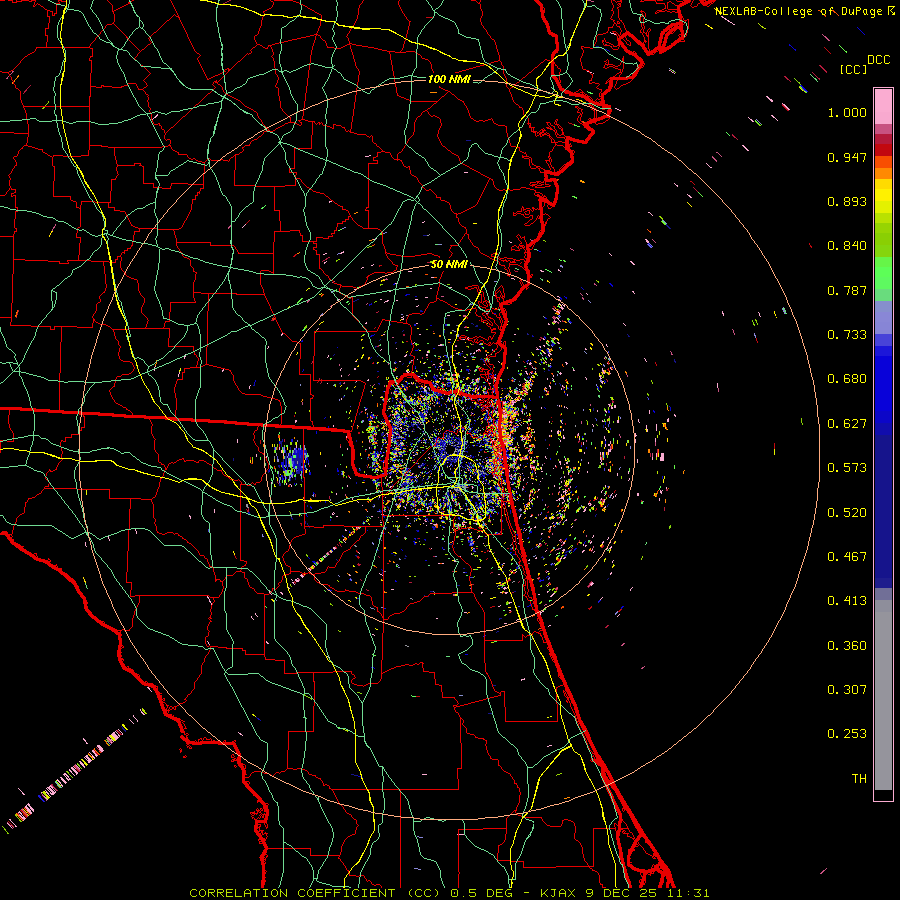Click the 1.000 scale value
The width and height of the screenshot is (900, 900).
click(x=847, y=112)
